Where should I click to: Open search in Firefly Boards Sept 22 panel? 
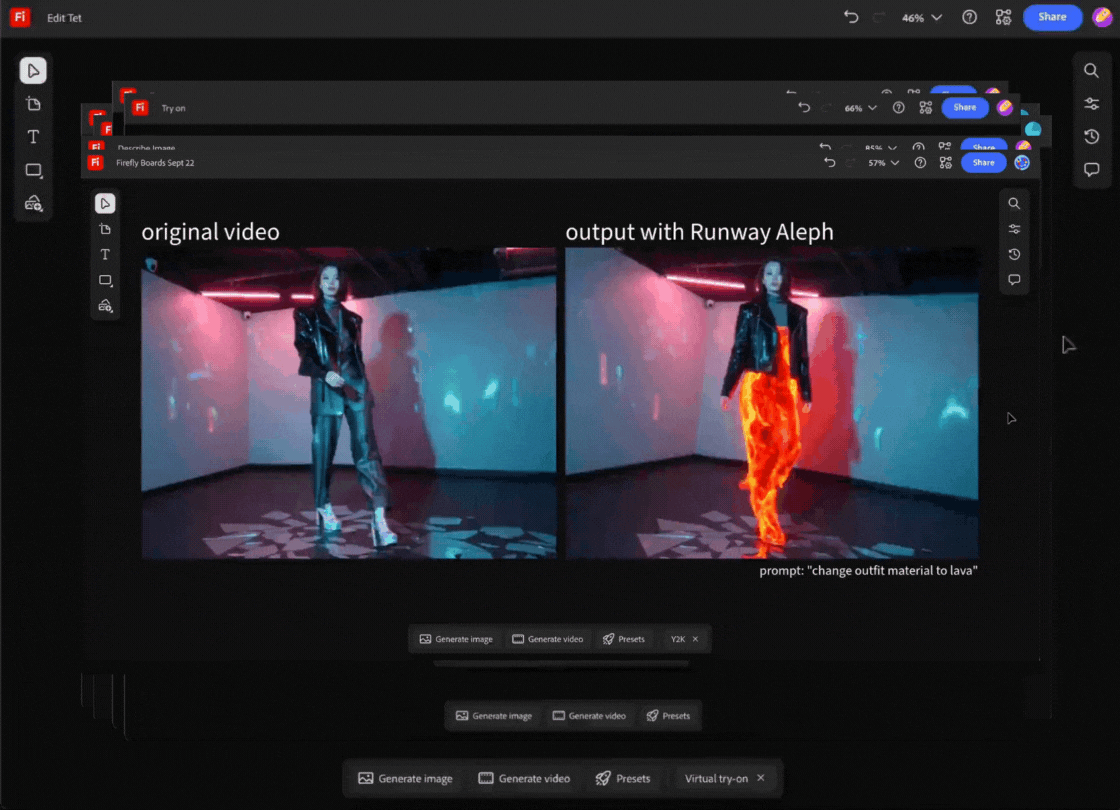tap(1014, 204)
